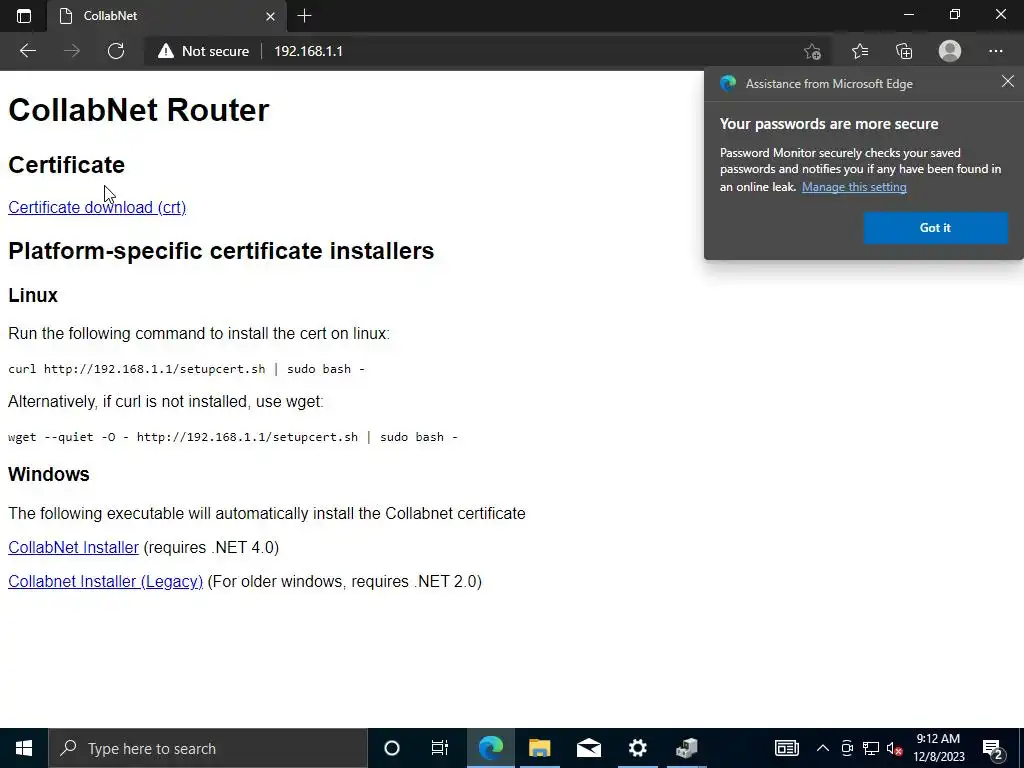
Task: Open the Mail app from taskbar
Action: [x=588, y=748]
